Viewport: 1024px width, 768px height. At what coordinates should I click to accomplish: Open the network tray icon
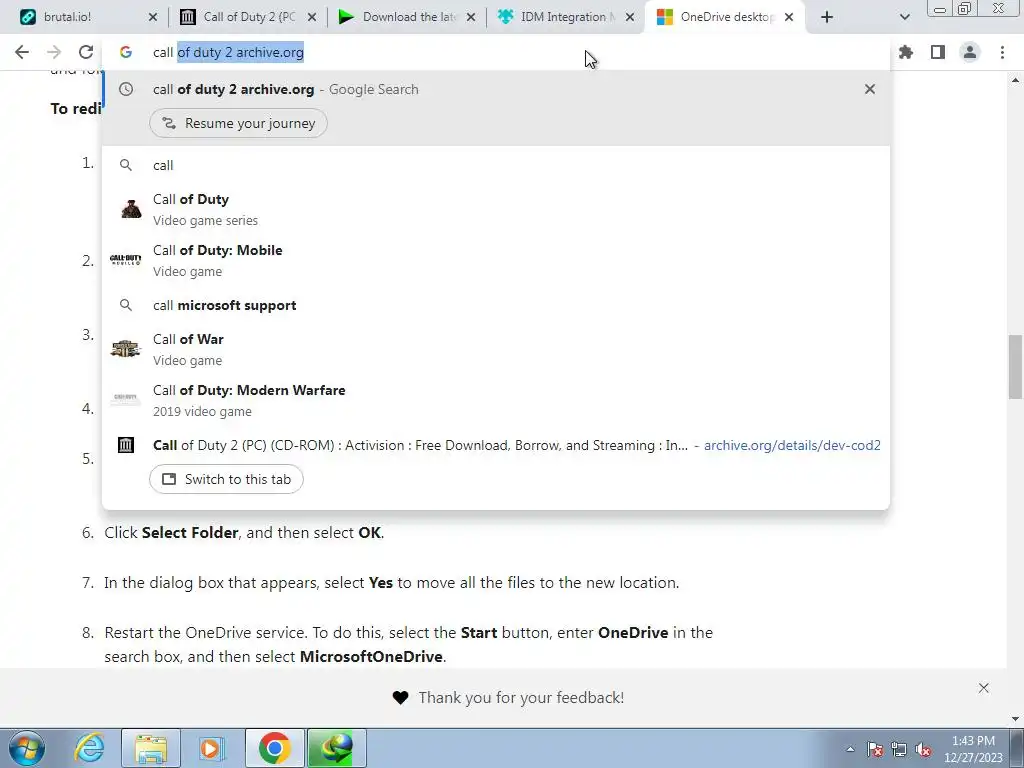coord(899,749)
